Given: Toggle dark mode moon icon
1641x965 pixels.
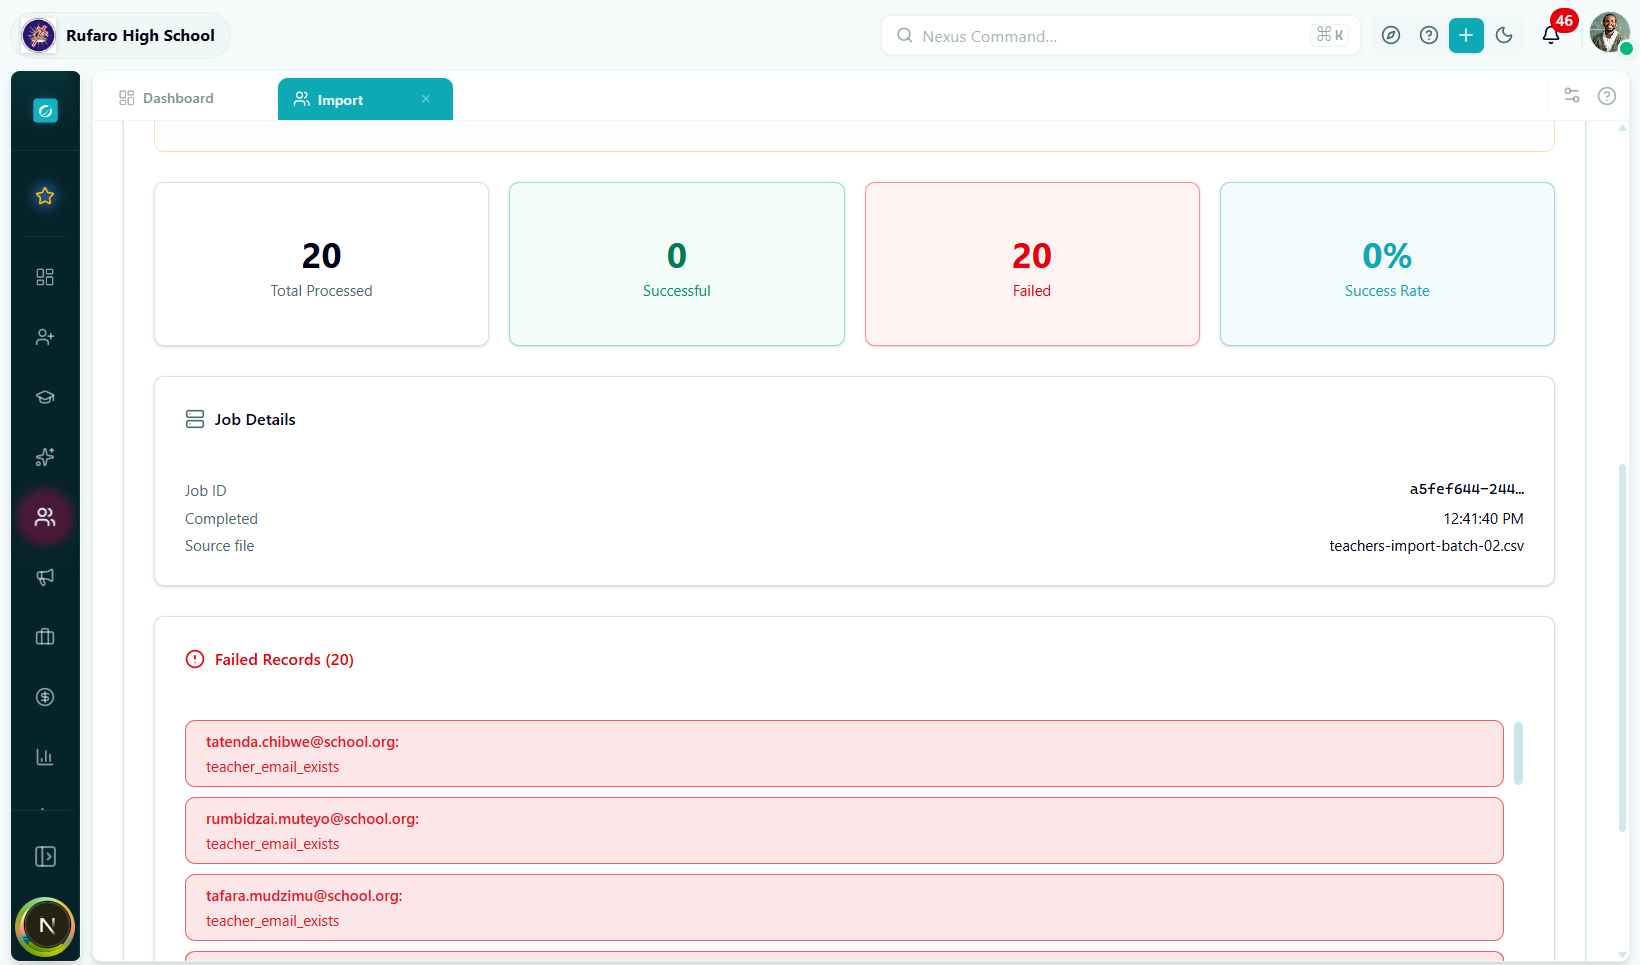Looking at the screenshot, I should point(1504,36).
